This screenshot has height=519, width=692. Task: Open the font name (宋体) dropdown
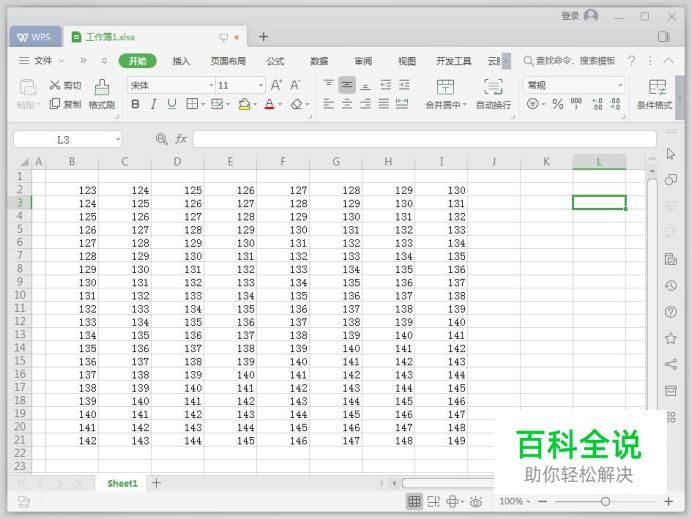[x=211, y=85]
